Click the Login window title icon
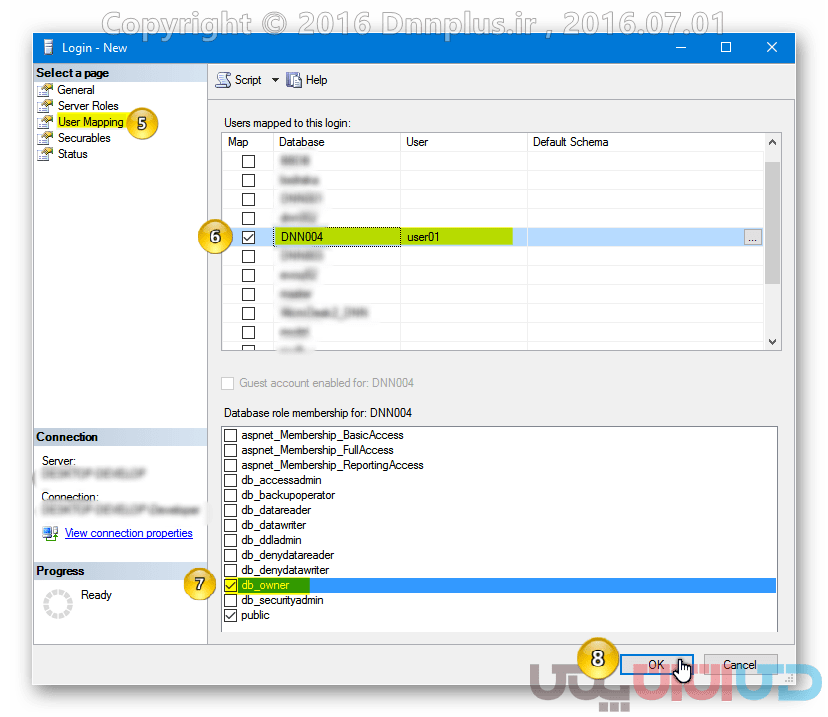The width and height of the screenshot is (828, 717). pos(48,47)
